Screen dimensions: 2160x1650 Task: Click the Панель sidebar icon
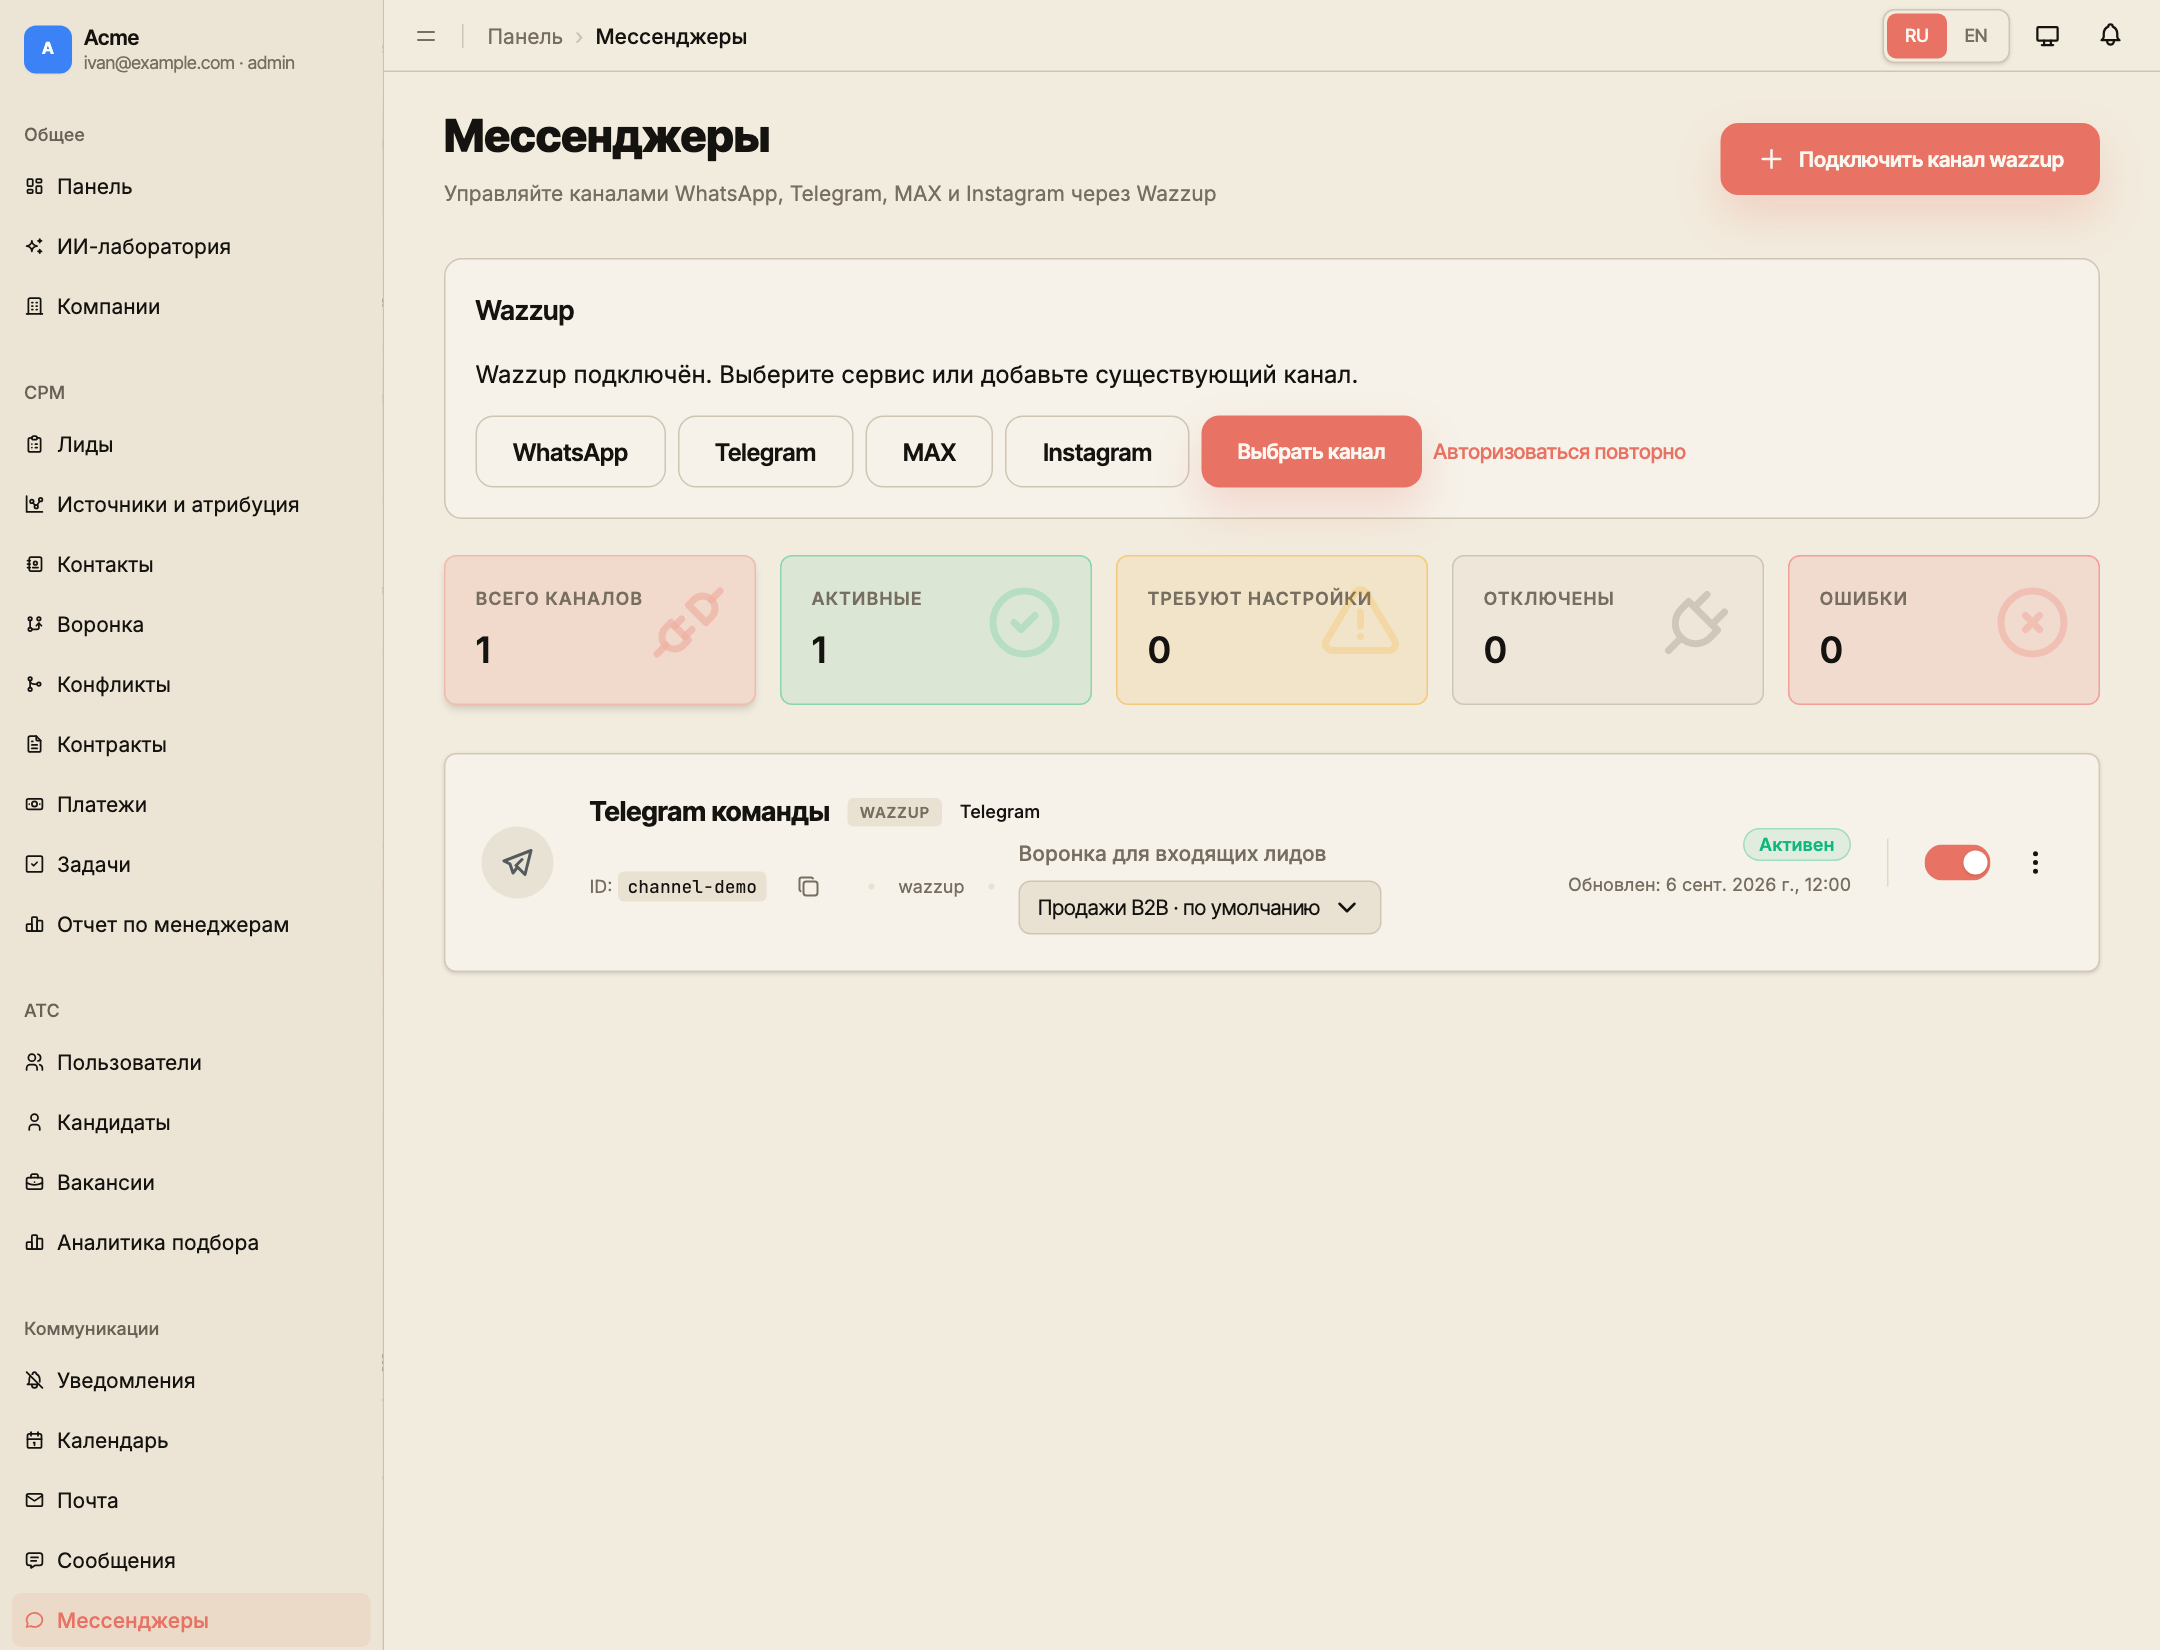click(35, 186)
